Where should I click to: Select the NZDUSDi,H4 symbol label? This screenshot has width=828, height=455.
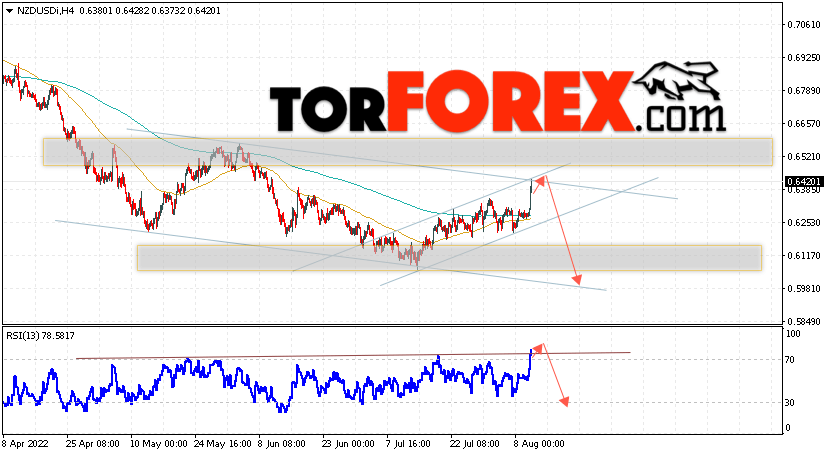[45, 11]
